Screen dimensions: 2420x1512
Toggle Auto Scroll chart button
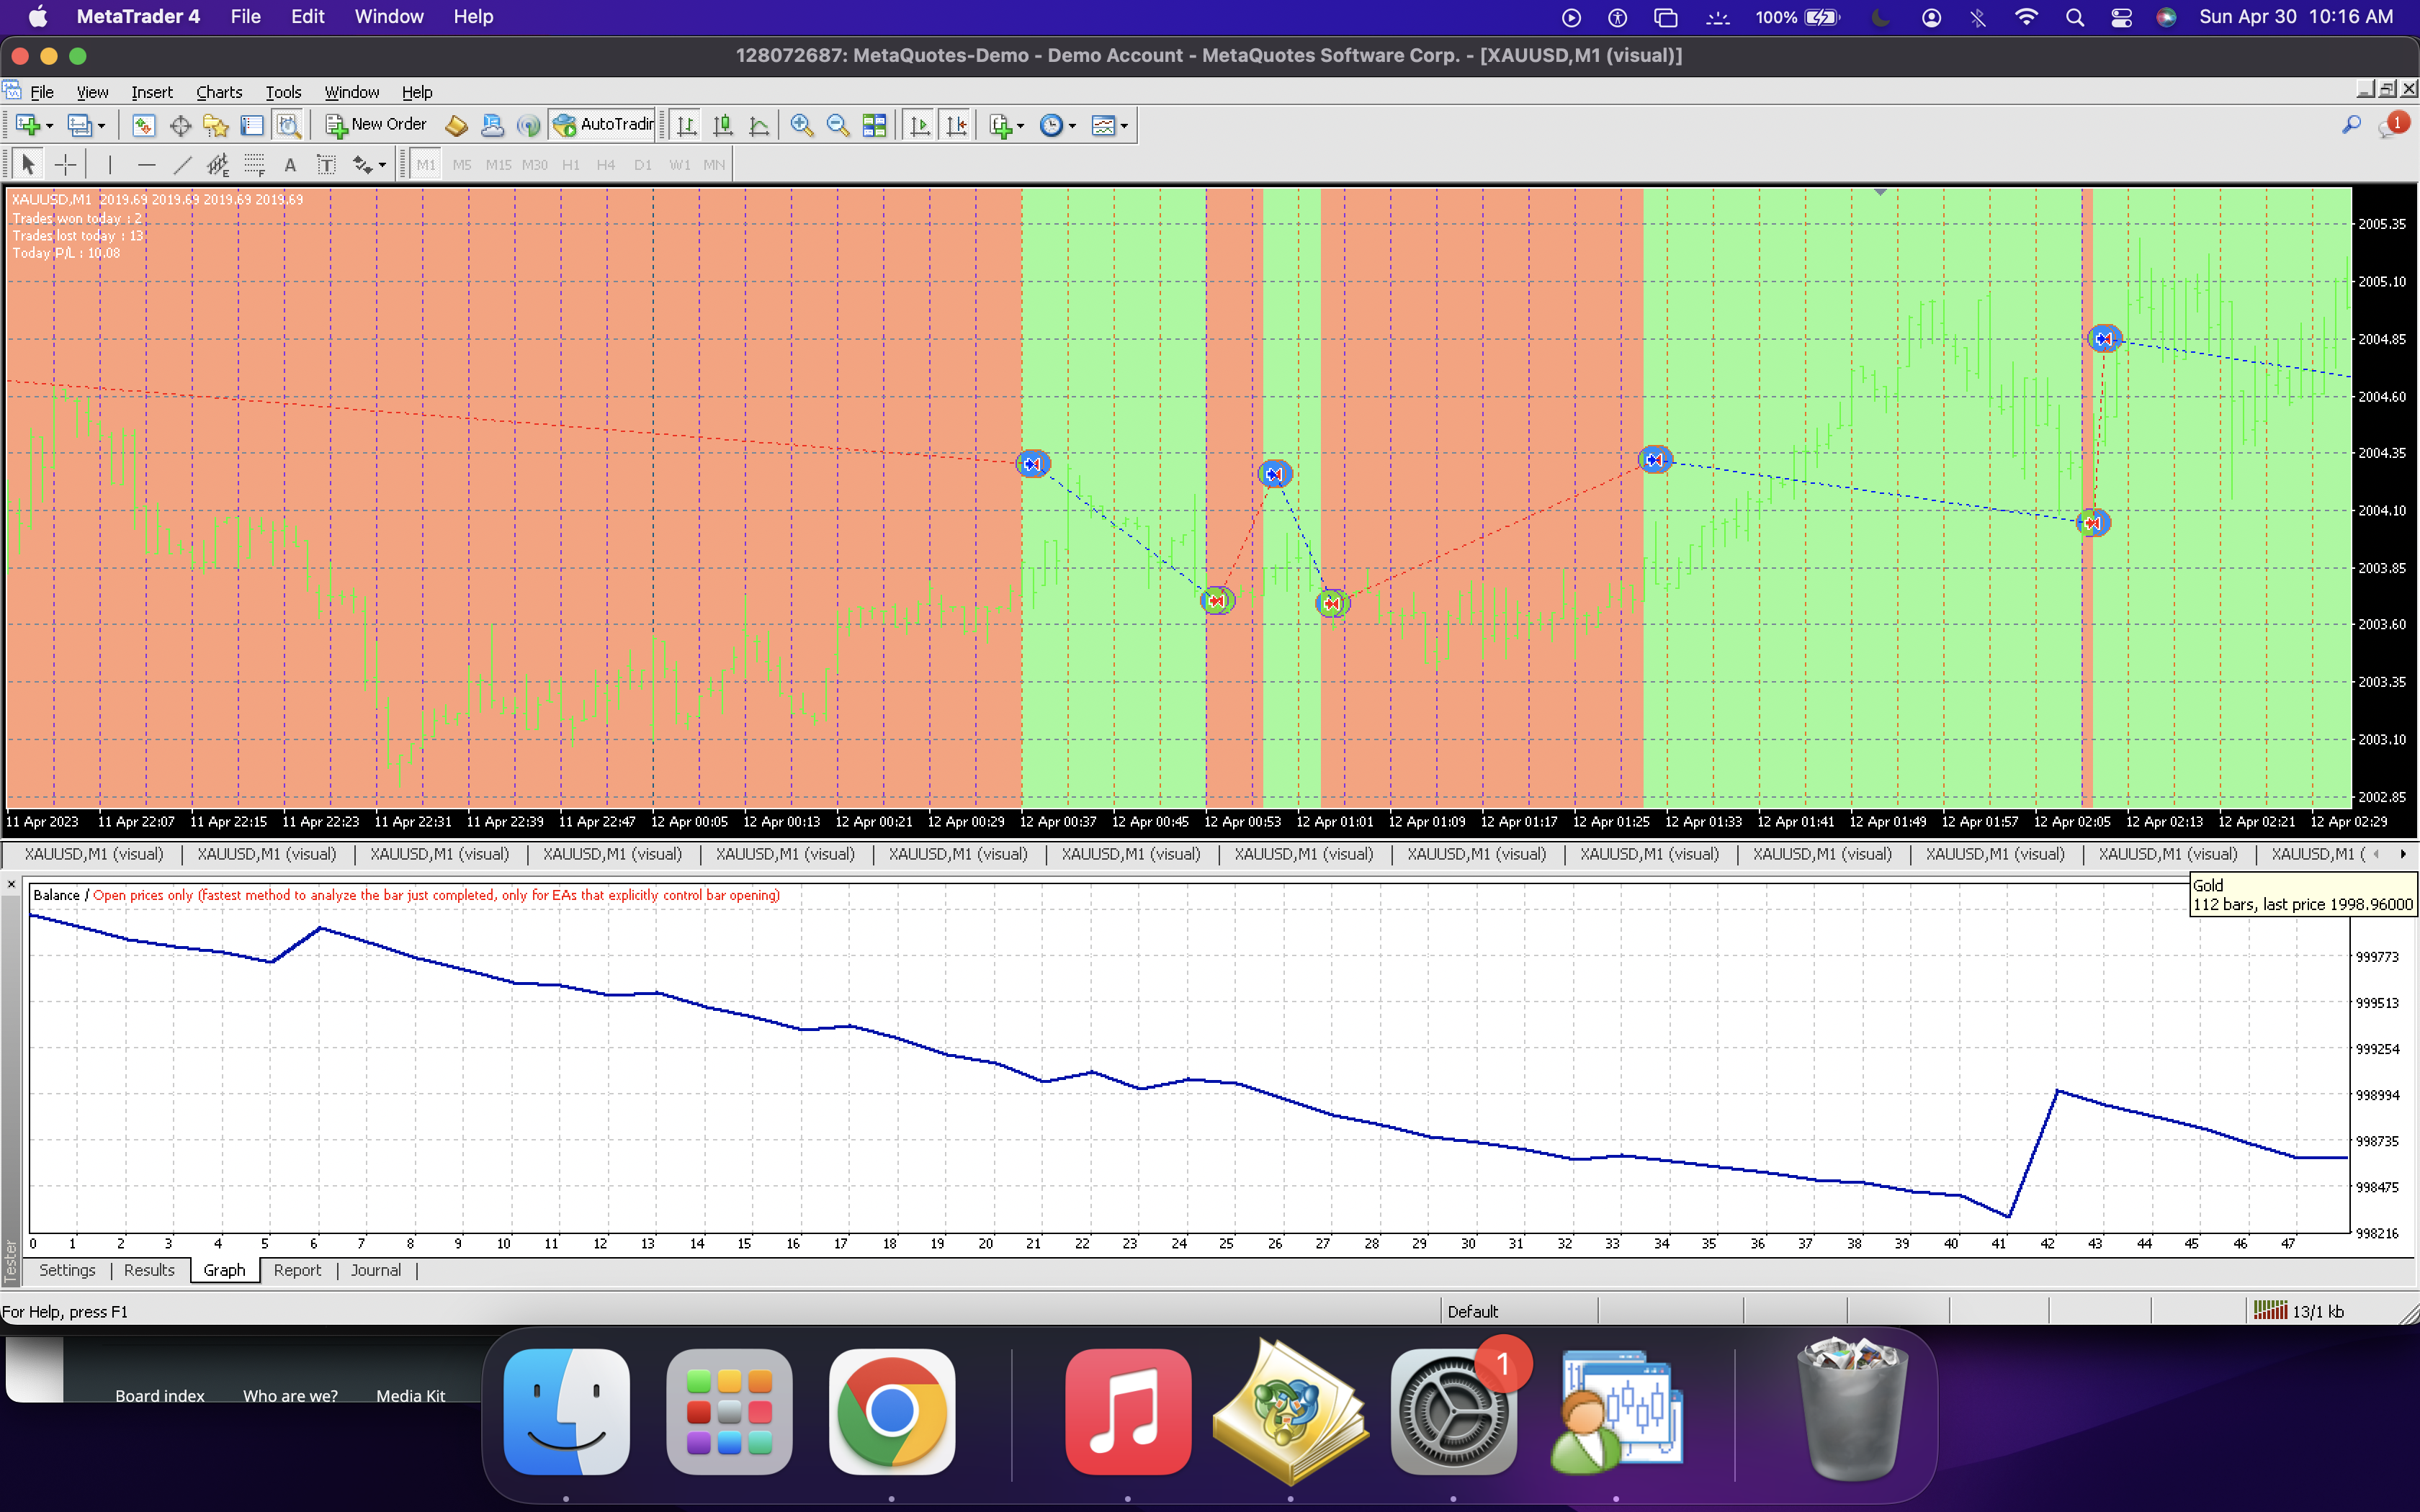click(920, 125)
